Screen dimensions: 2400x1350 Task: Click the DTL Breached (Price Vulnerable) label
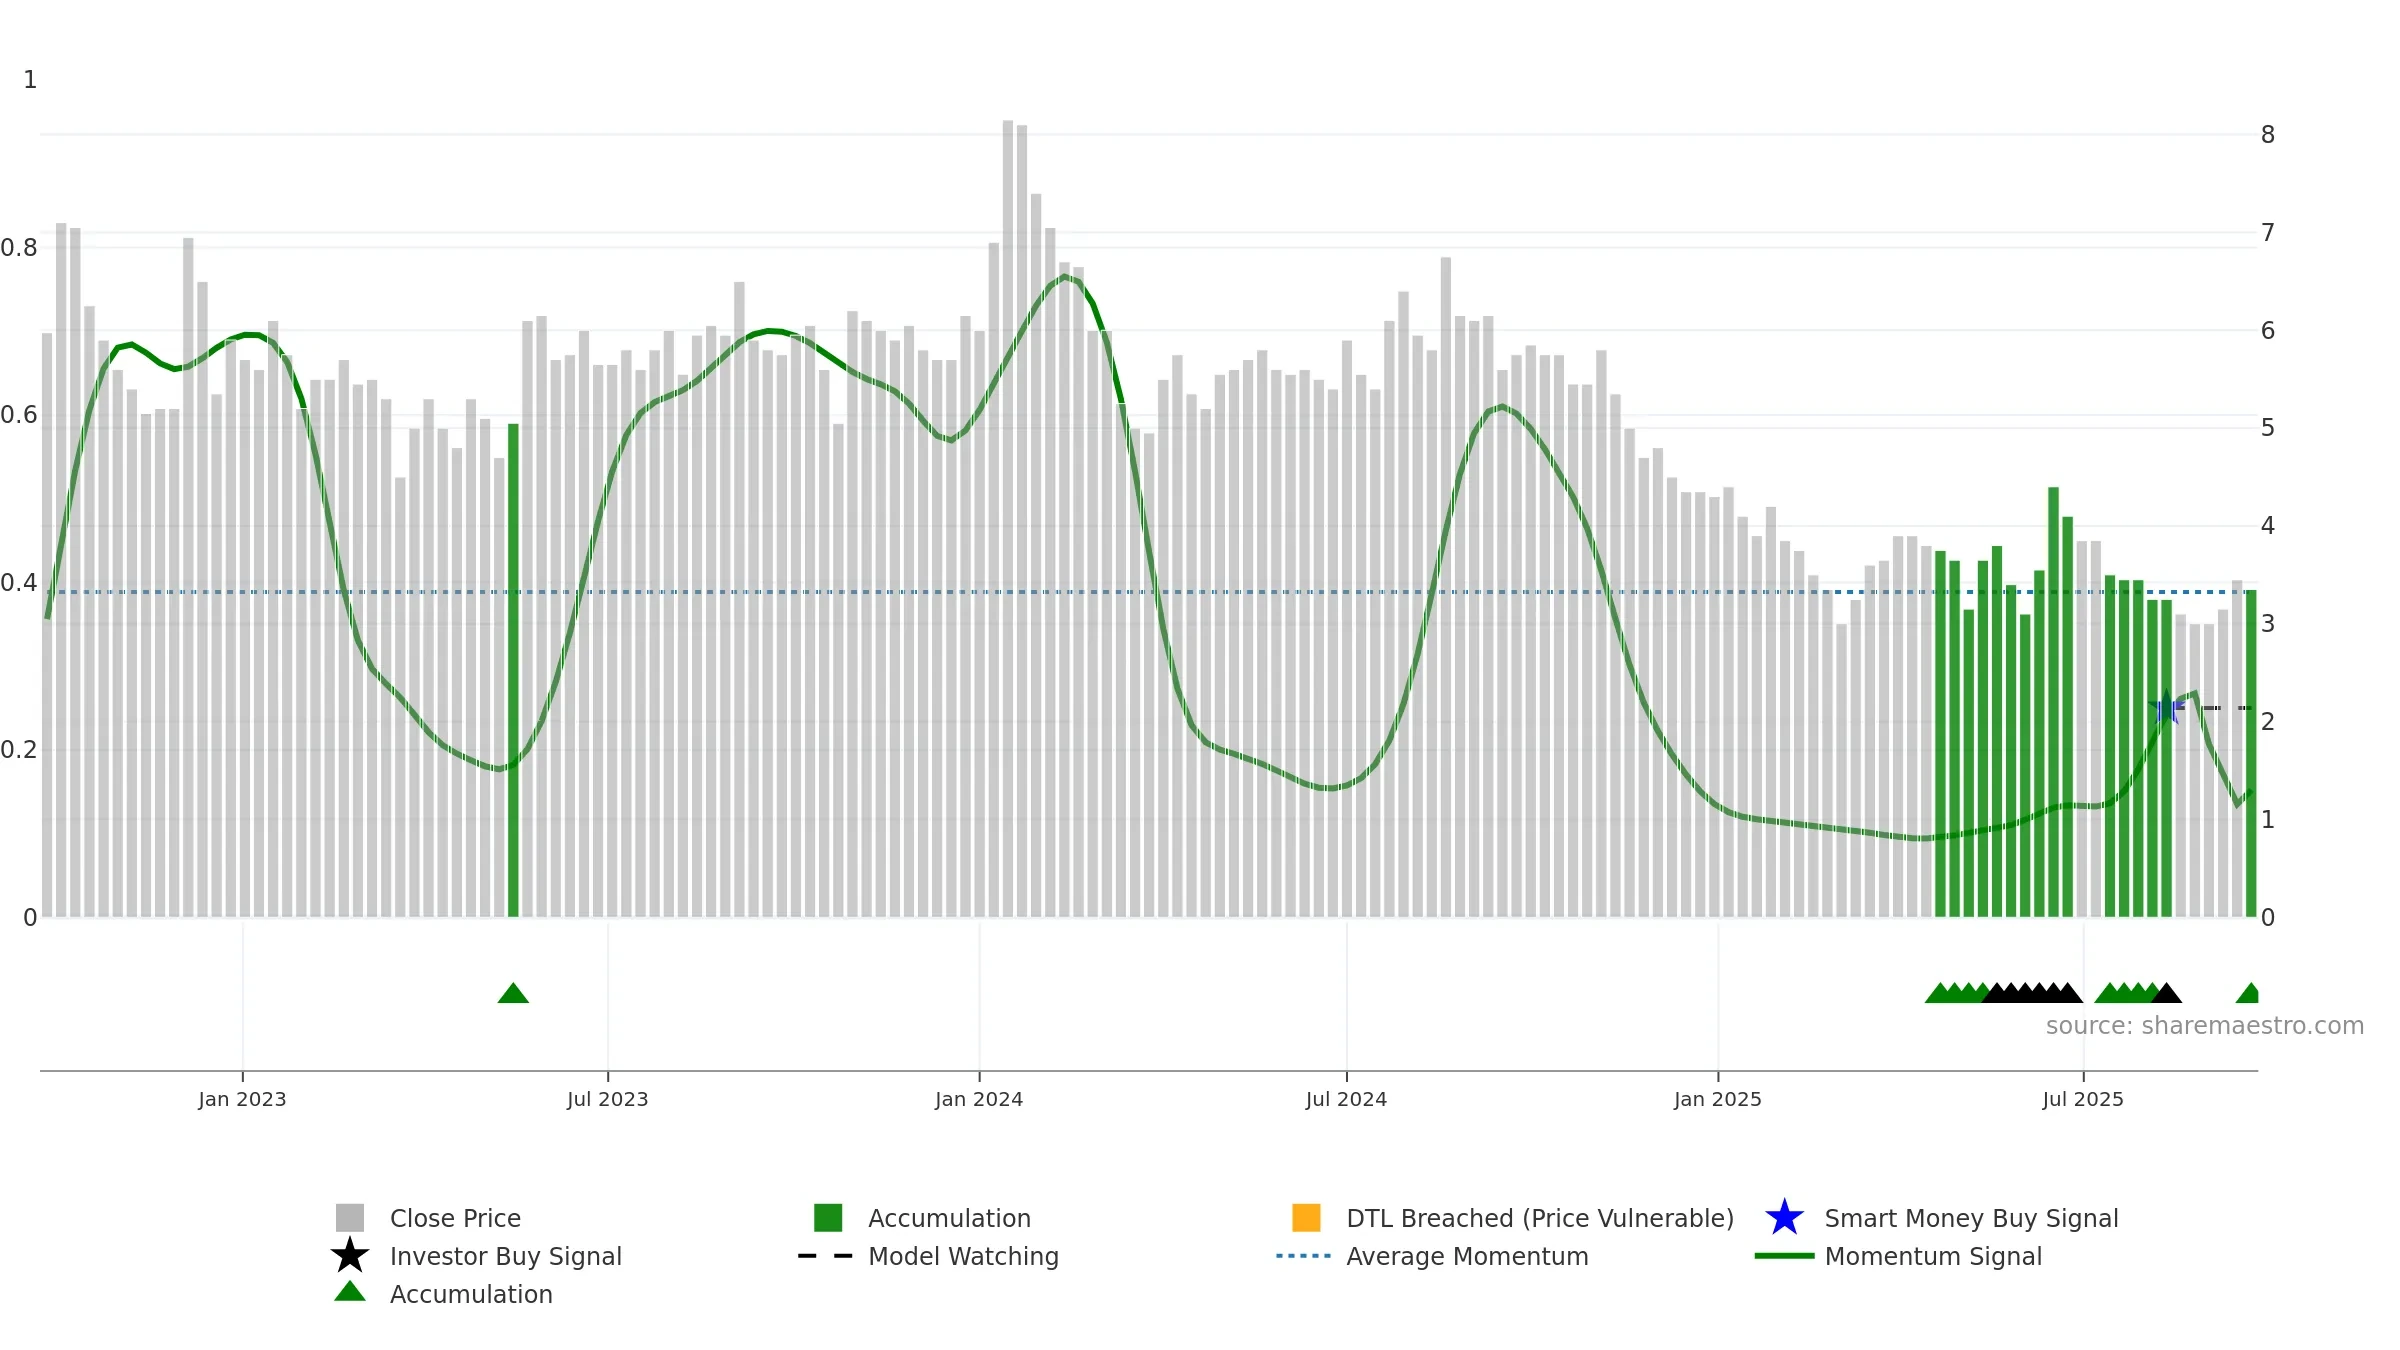coord(1540,1218)
